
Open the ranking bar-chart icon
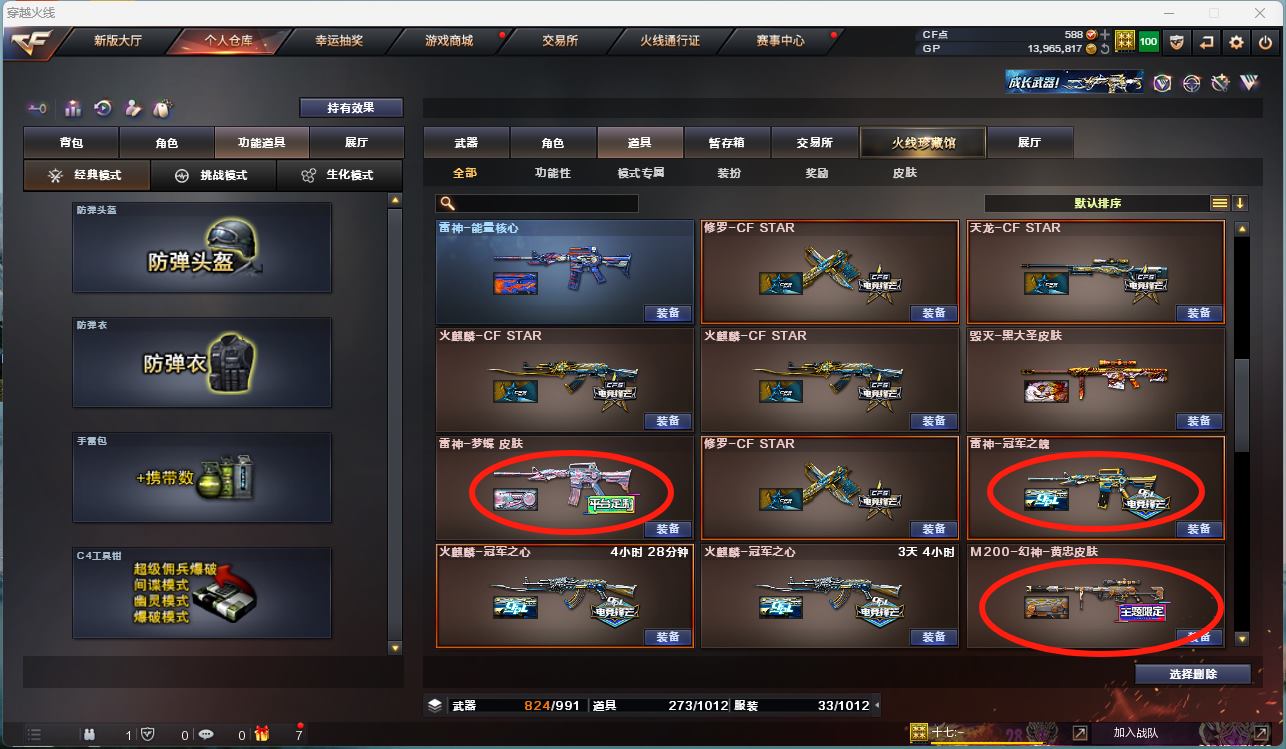coord(73,108)
